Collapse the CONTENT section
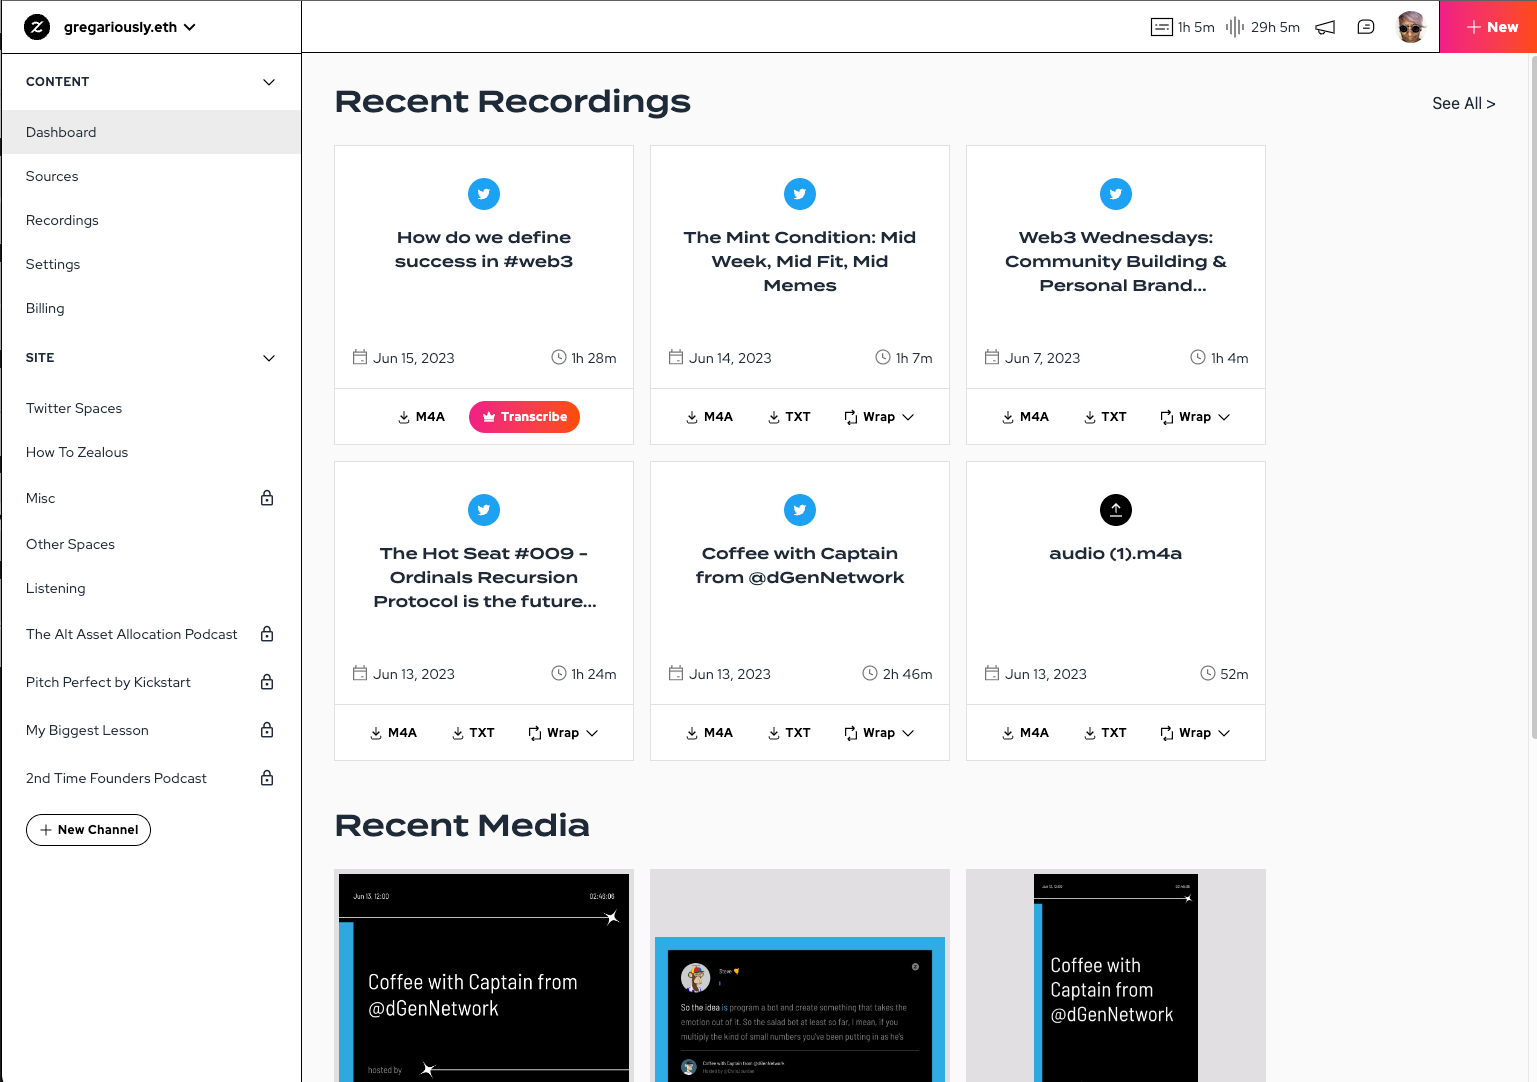 point(269,82)
